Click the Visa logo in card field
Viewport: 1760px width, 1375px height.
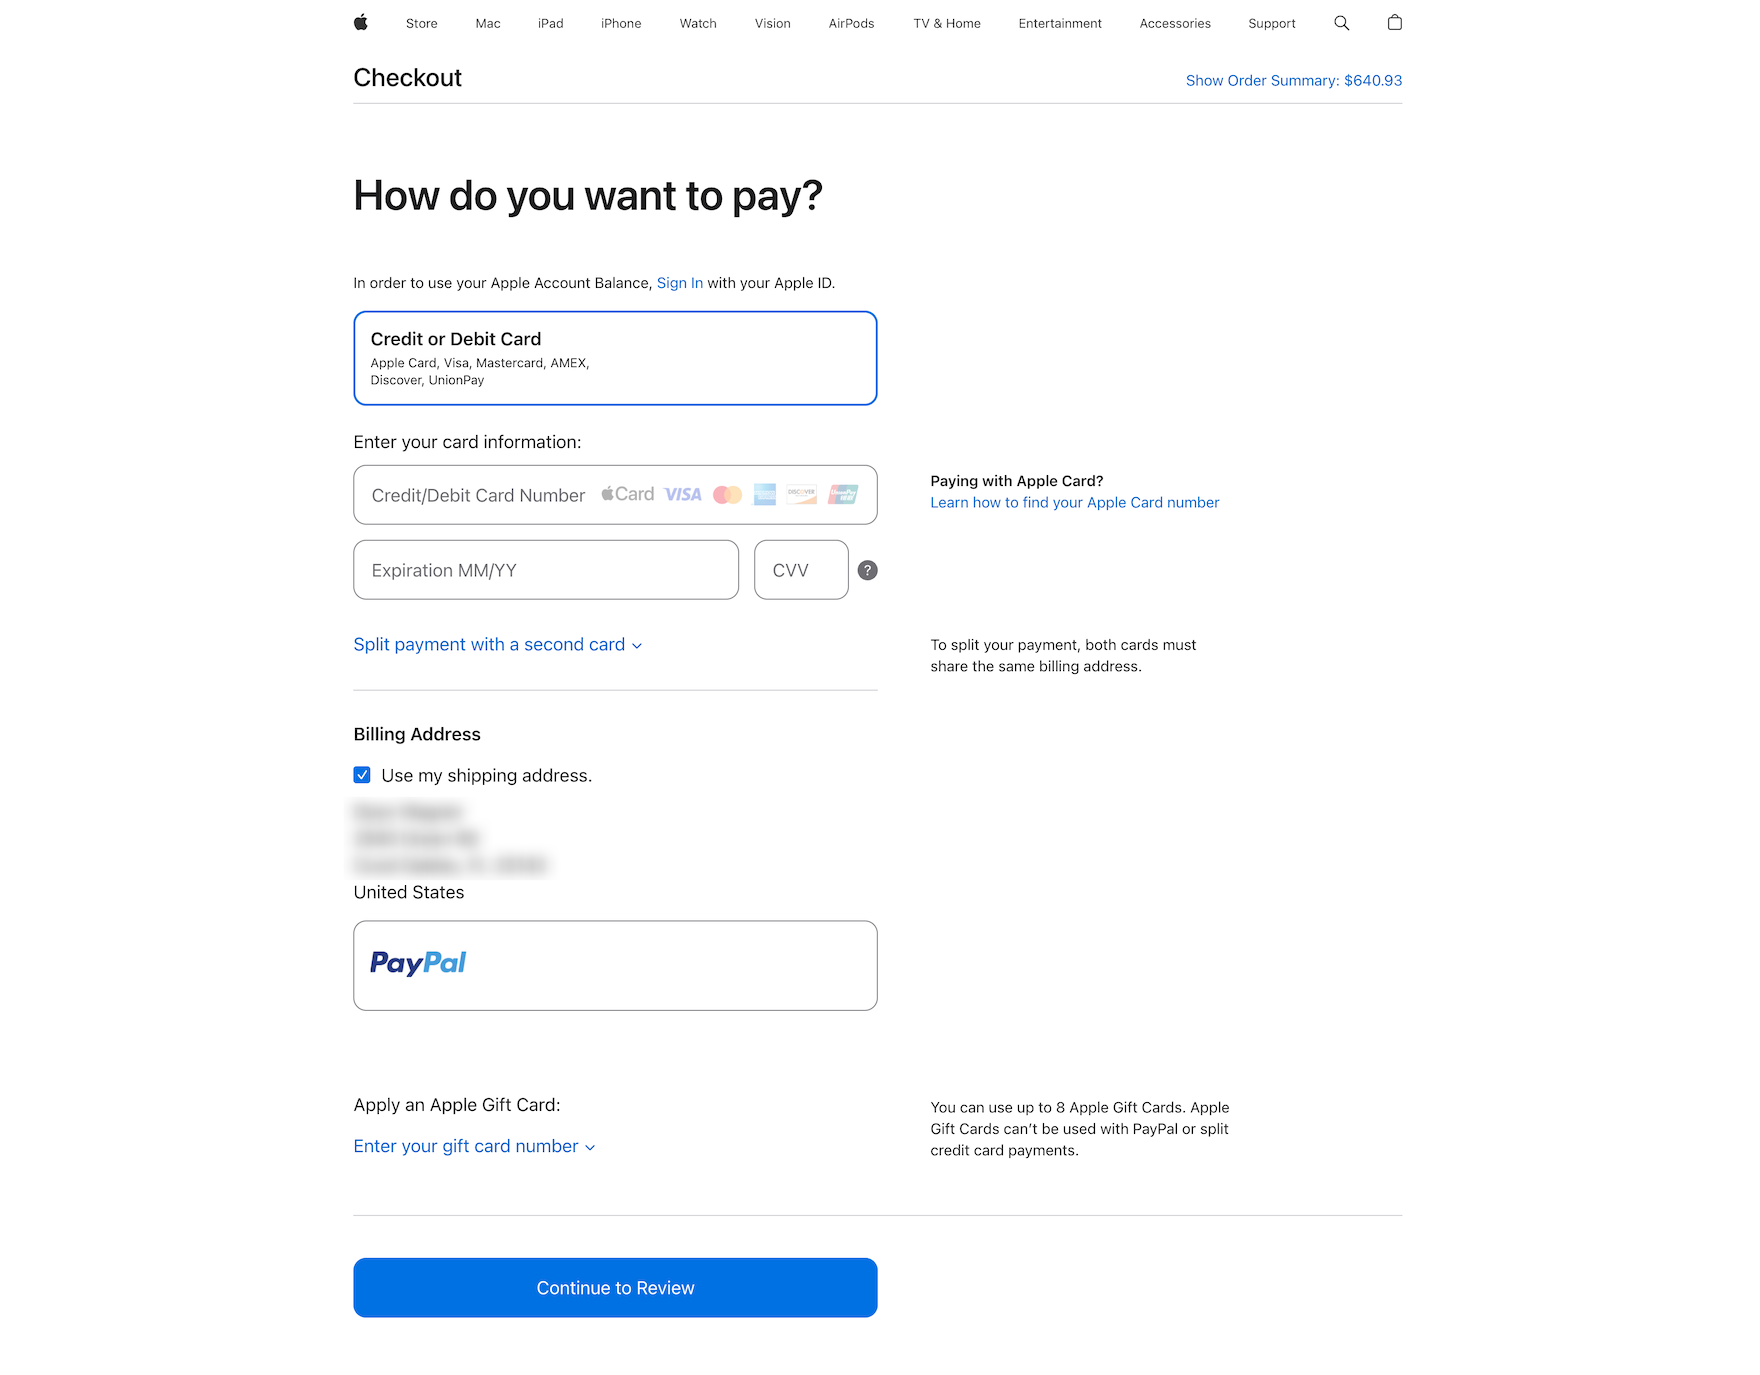(683, 495)
